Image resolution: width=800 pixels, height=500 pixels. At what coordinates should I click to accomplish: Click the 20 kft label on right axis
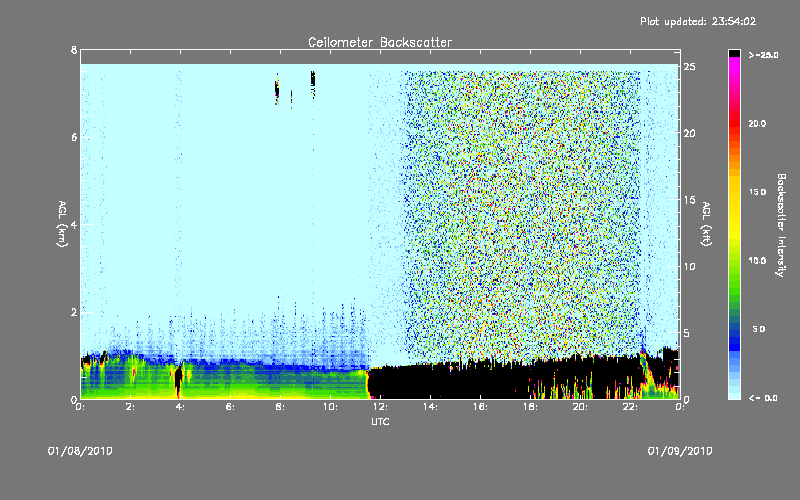coord(689,133)
